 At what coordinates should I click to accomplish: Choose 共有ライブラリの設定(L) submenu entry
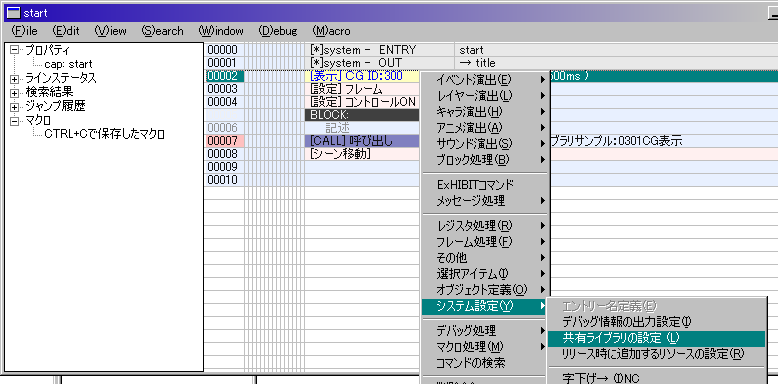pyautogui.click(x=656, y=338)
